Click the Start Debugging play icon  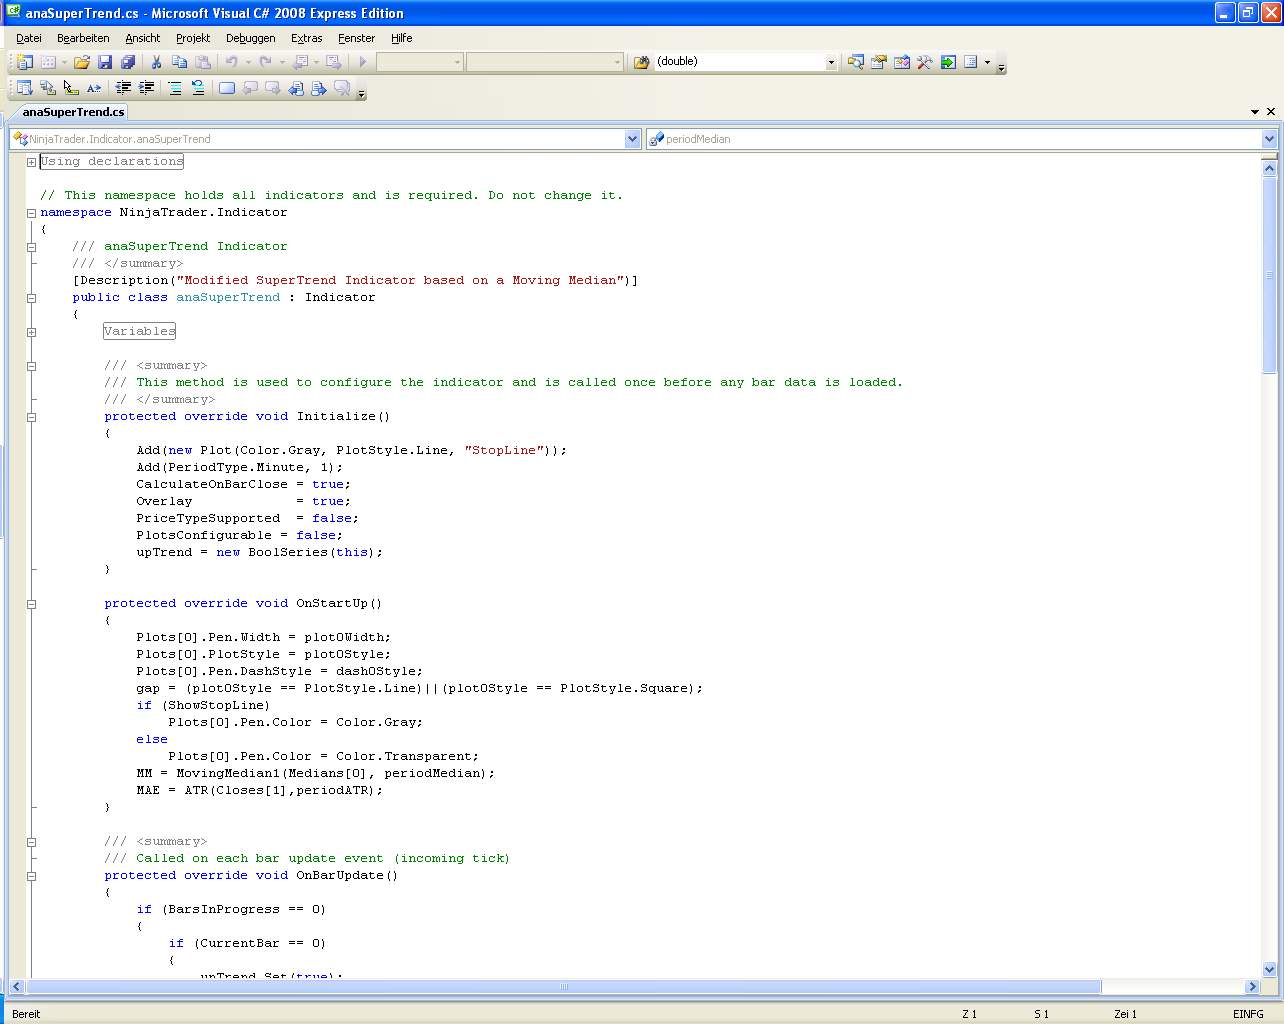tap(363, 62)
